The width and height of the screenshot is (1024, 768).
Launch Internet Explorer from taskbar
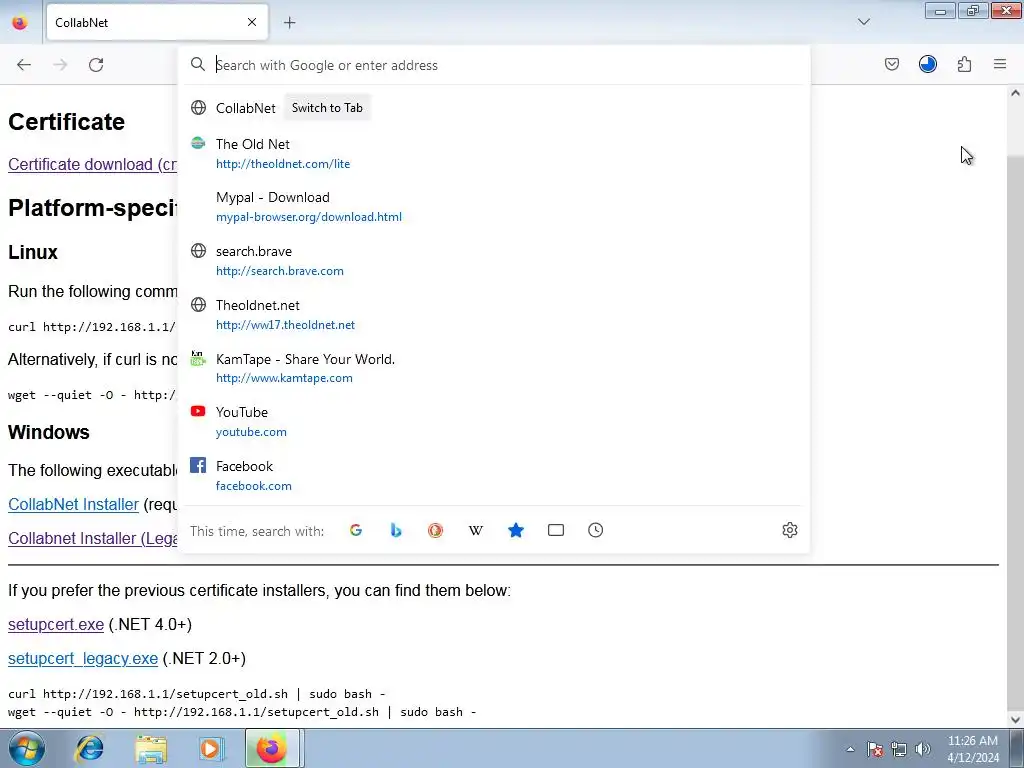[x=89, y=748]
